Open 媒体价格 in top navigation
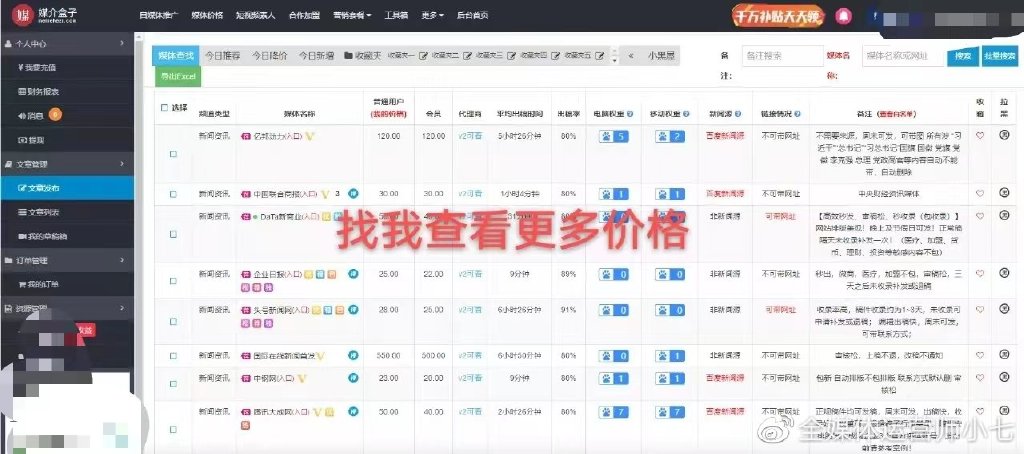This screenshot has width=1024, height=454. pos(207,15)
